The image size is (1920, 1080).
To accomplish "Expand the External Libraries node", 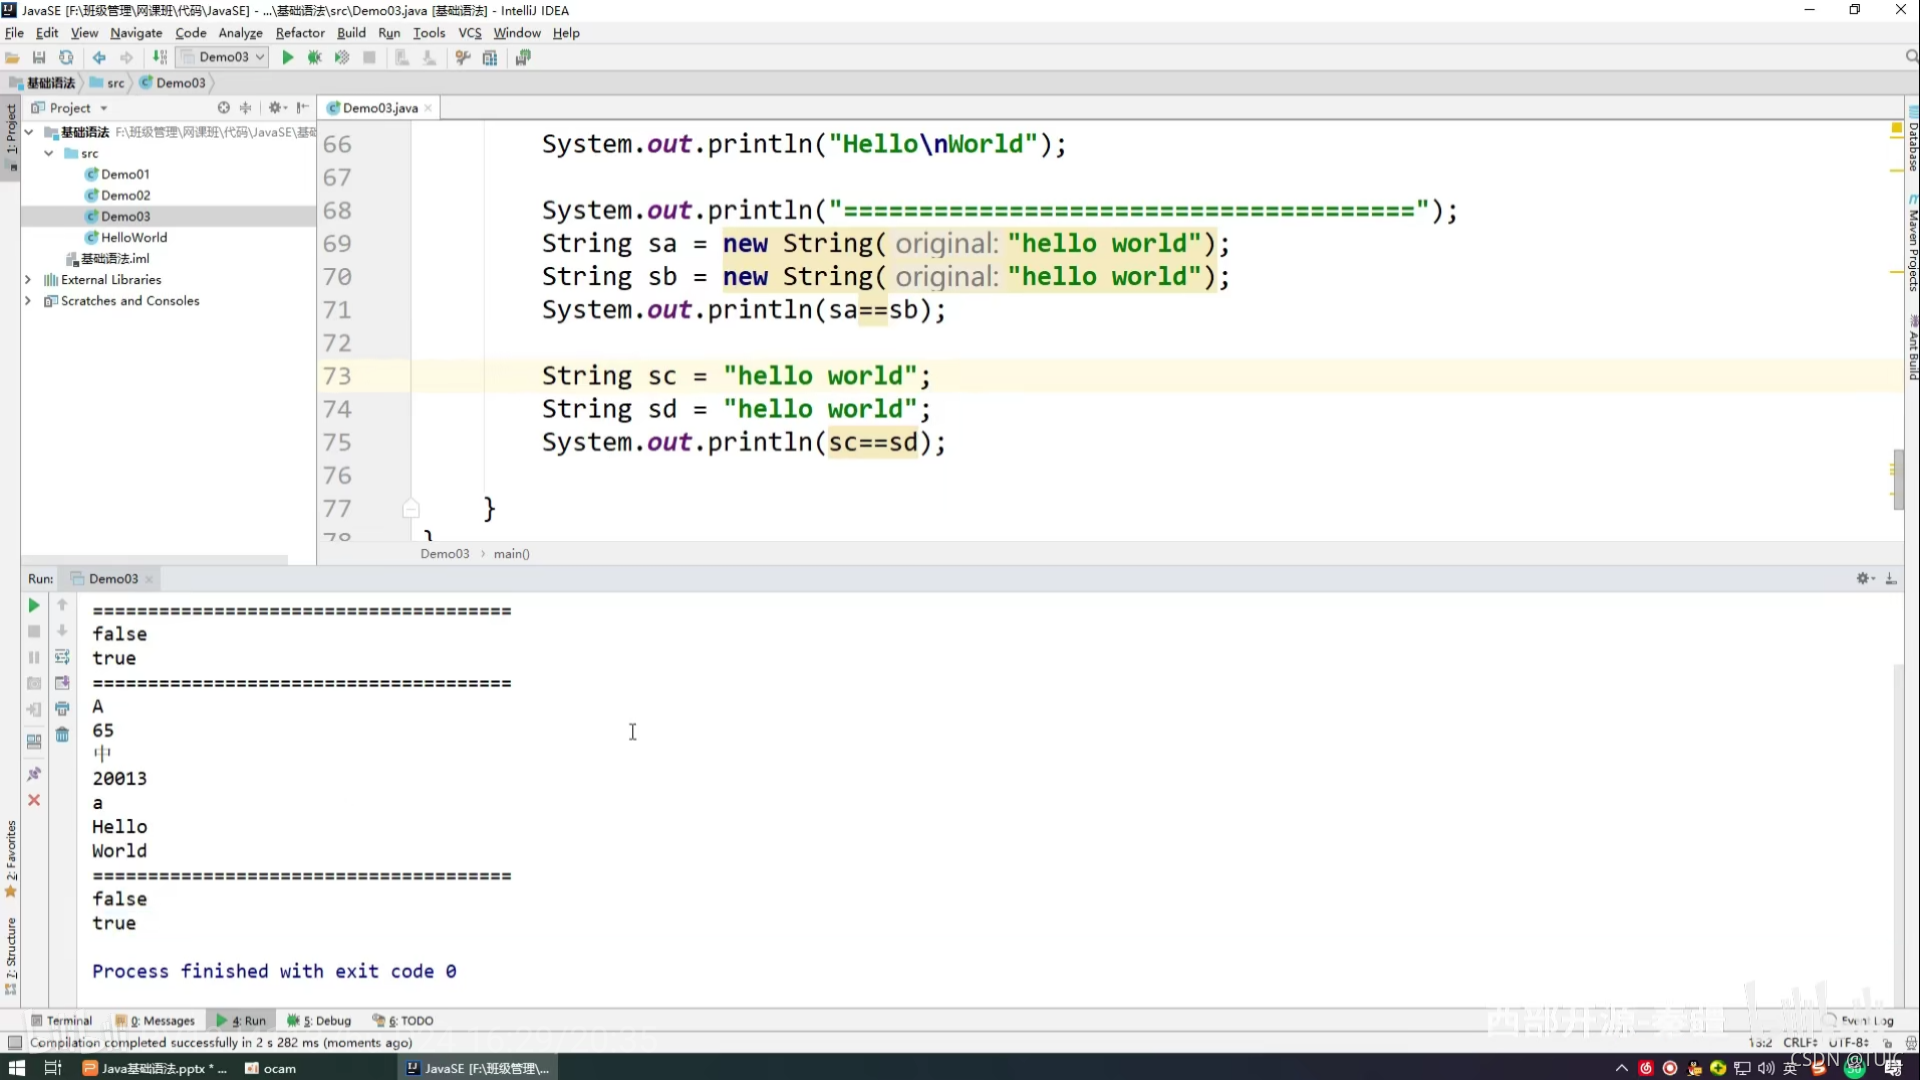I will tap(28, 280).
